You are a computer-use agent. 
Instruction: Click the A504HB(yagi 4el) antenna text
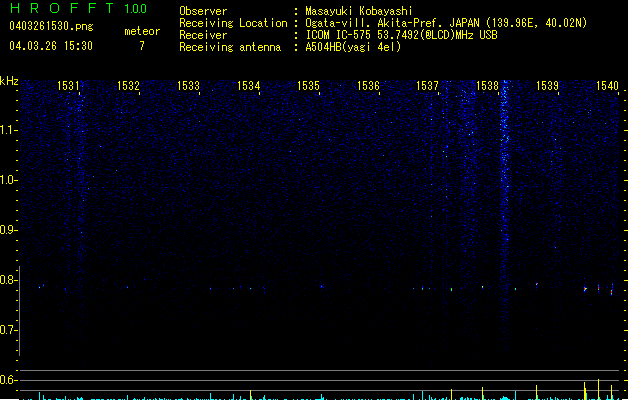click(x=353, y=47)
